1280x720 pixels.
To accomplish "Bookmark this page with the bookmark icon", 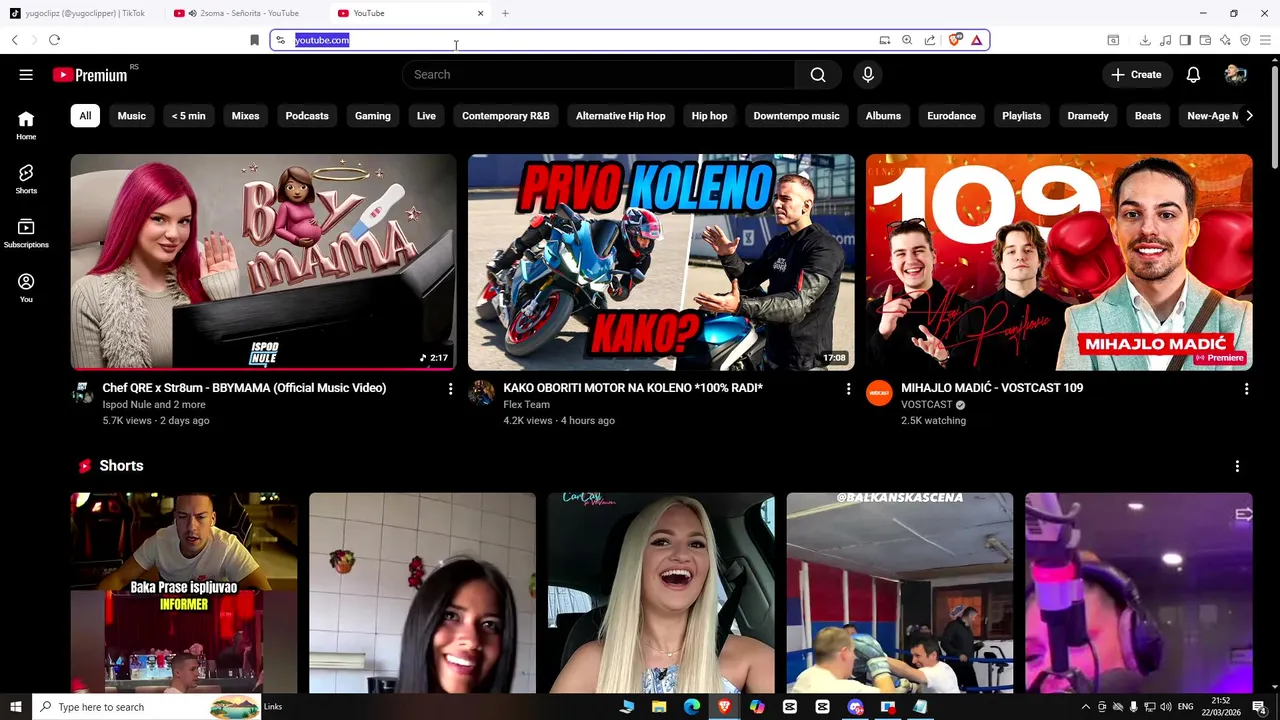I will click(x=254, y=40).
